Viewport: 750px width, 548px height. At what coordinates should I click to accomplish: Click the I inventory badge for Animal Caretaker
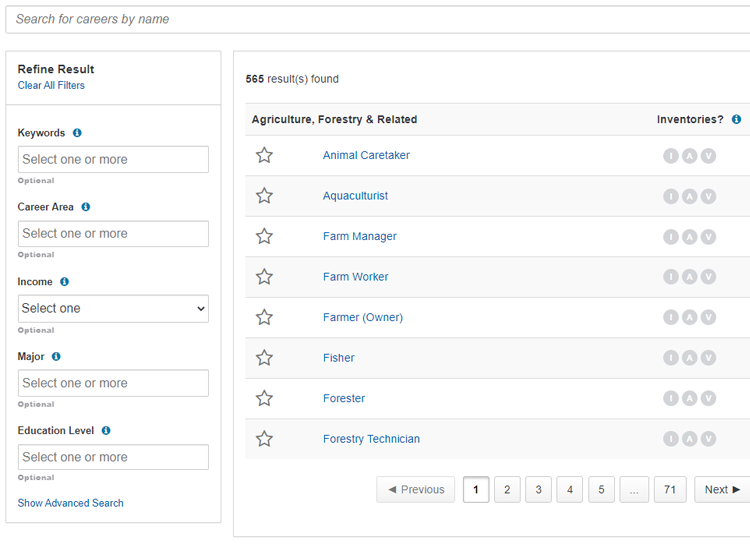(x=671, y=155)
